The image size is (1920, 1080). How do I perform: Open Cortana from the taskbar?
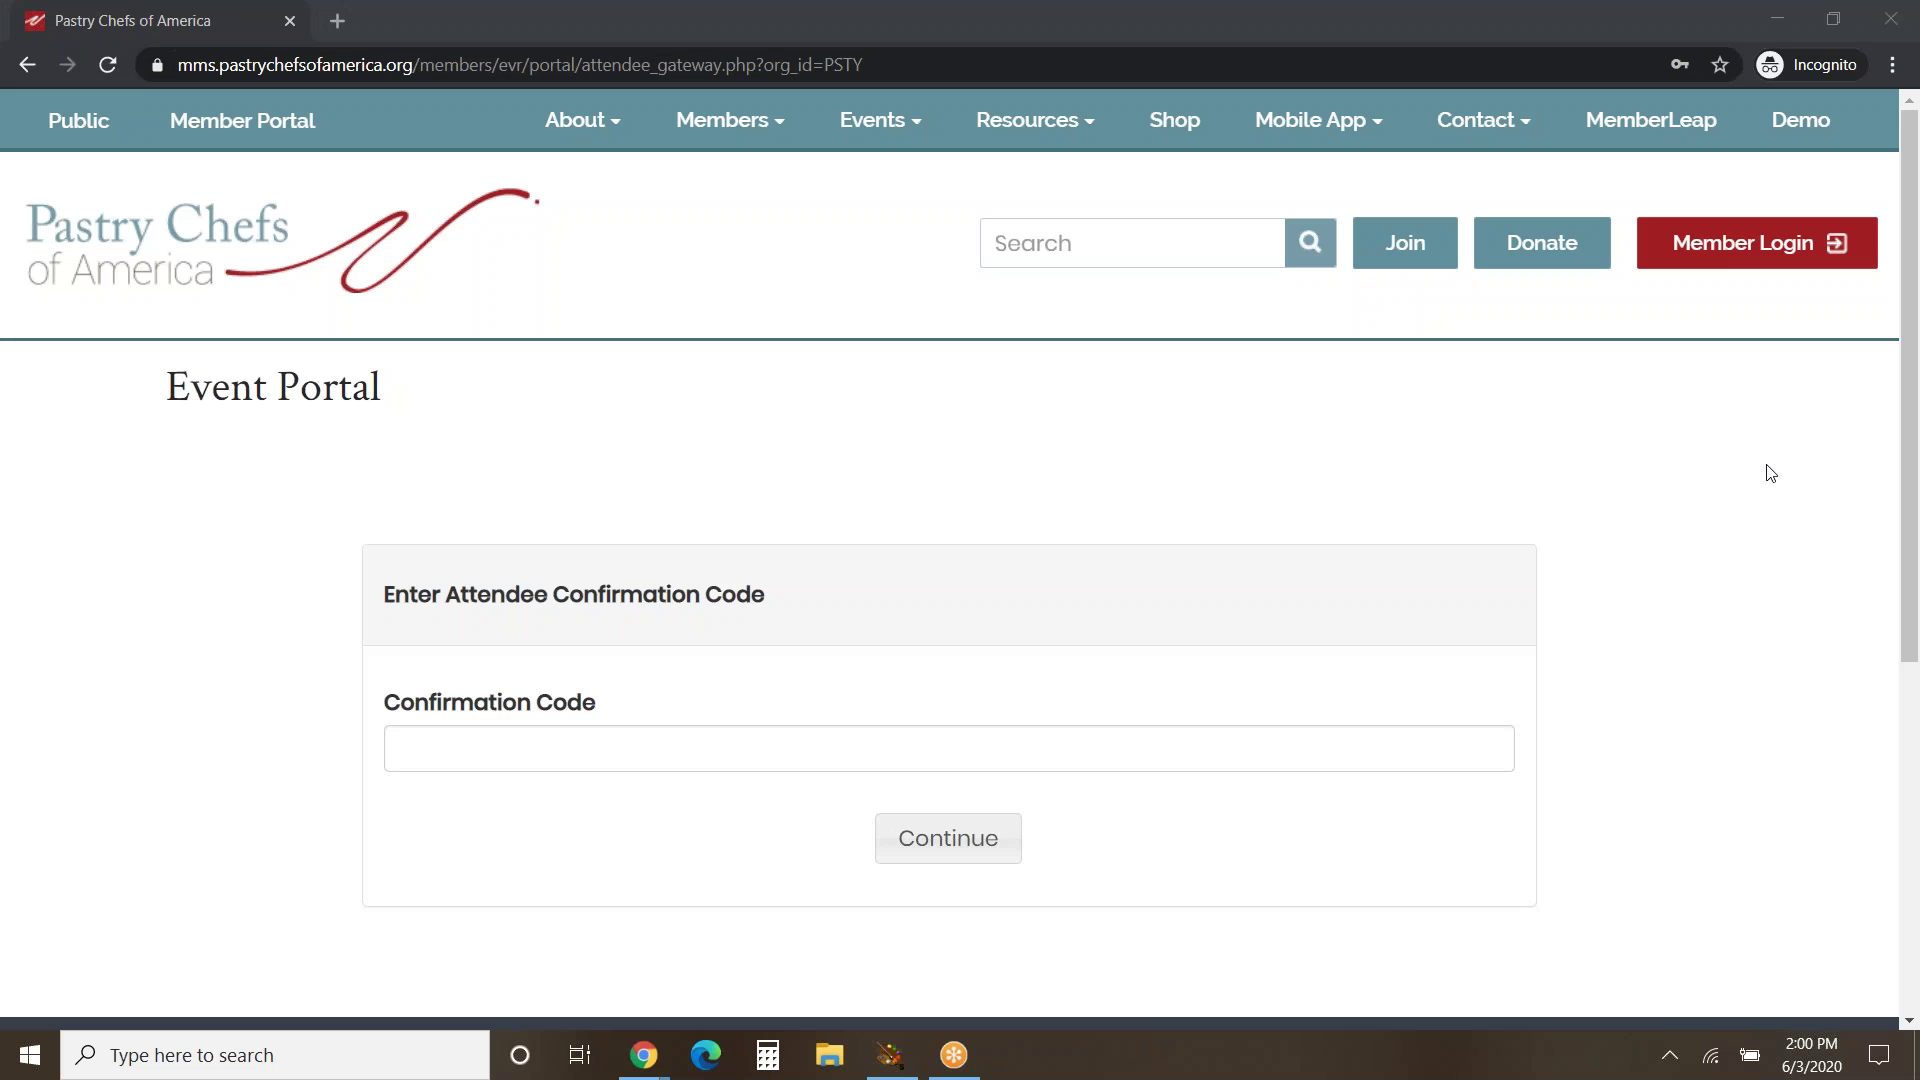pos(520,1055)
